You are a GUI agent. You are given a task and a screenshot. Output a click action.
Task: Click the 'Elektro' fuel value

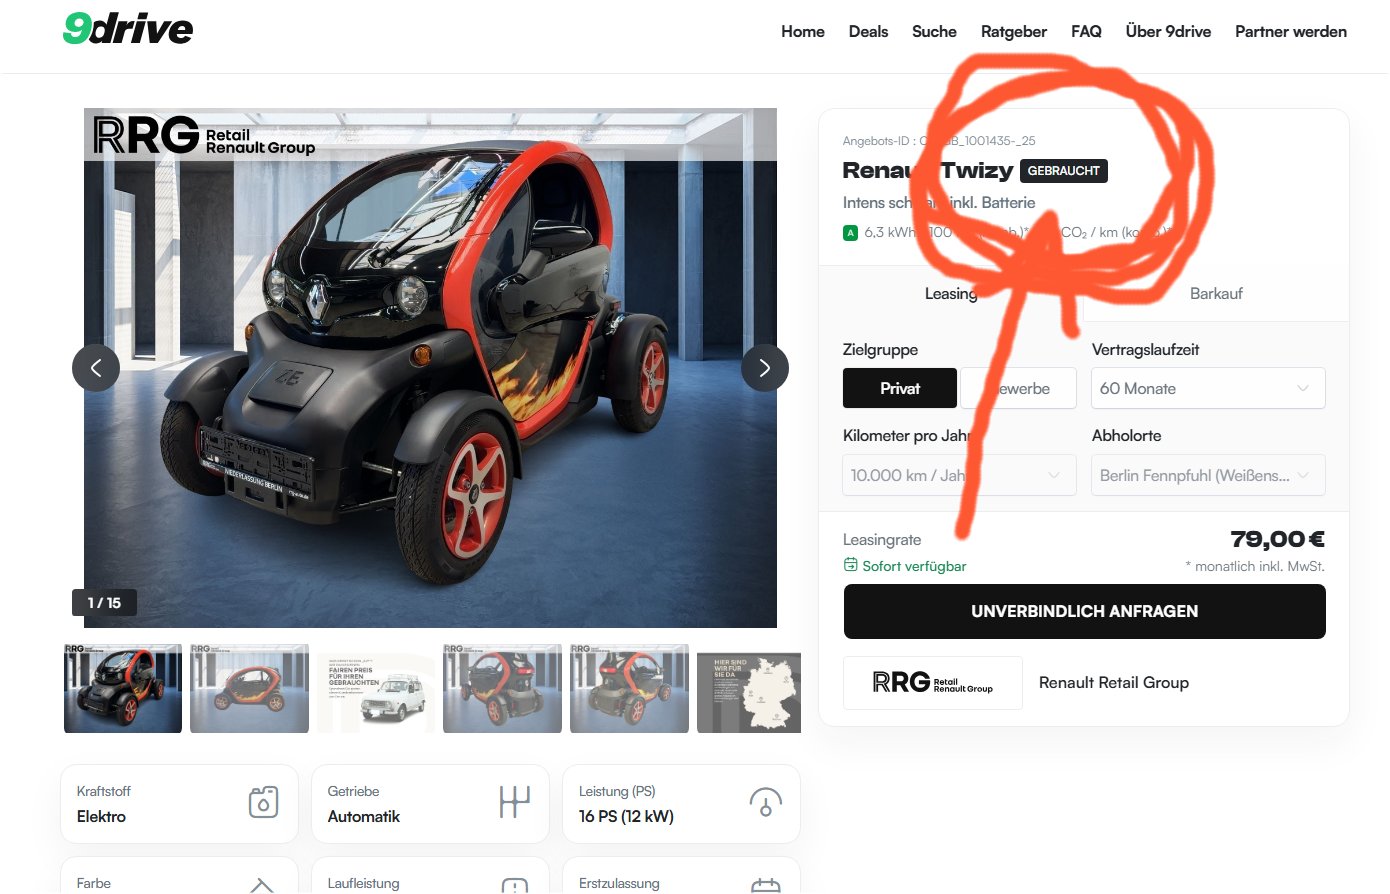[101, 816]
